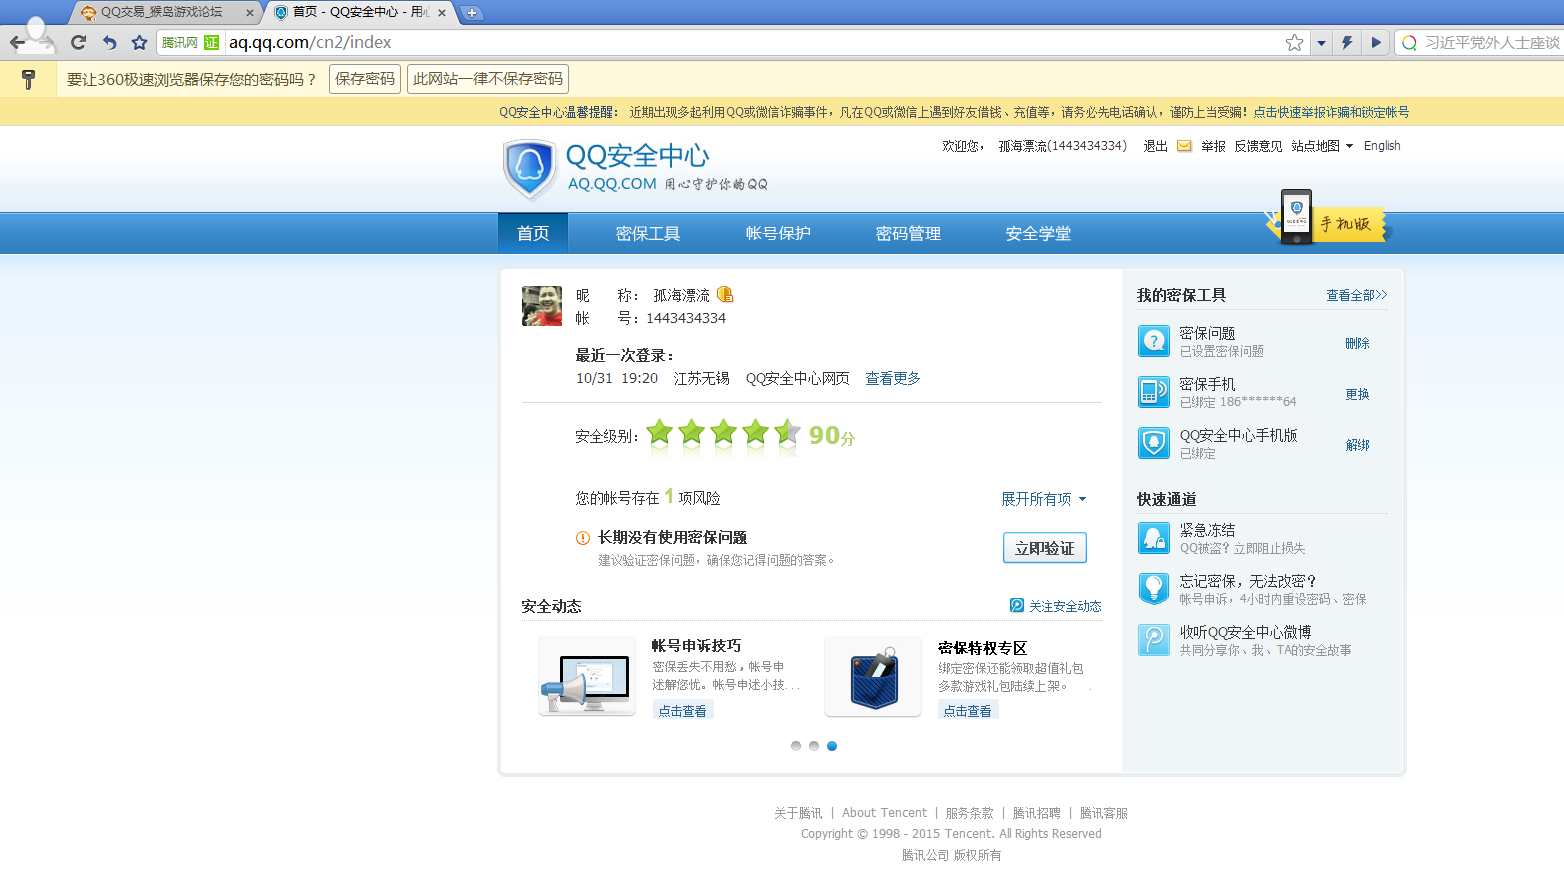Expand 展开所有项 risk list
Screen dimensions: 1564x891
tap(1044, 499)
